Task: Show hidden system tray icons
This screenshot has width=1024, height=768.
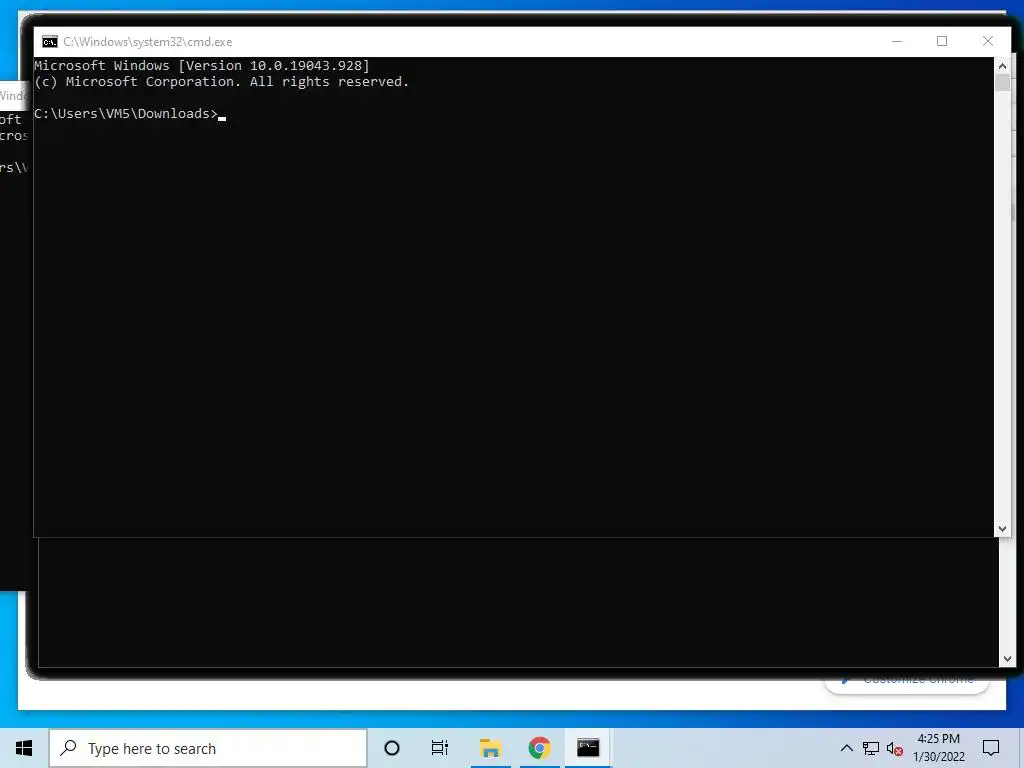Action: (846, 748)
